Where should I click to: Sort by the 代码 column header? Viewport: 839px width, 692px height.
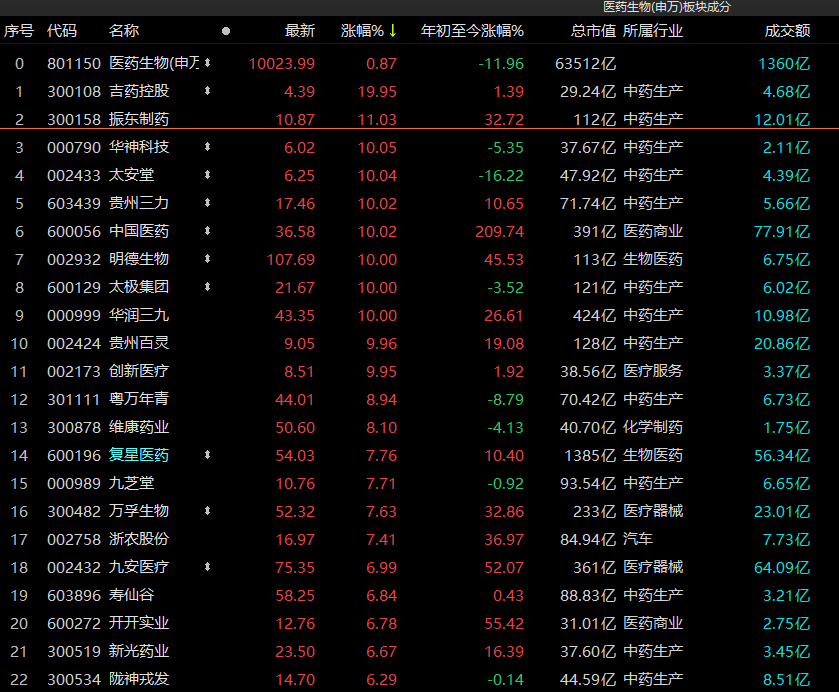[x=62, y=31]
